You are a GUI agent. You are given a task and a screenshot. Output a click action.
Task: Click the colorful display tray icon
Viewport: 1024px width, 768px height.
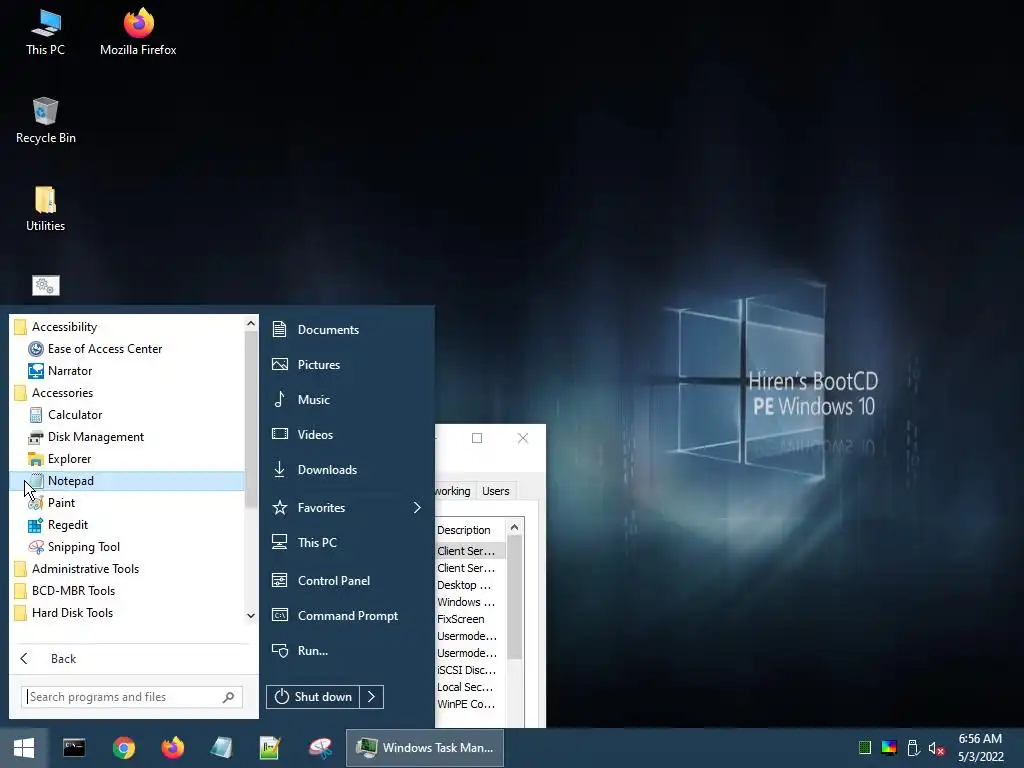click(x=889, y=748)
